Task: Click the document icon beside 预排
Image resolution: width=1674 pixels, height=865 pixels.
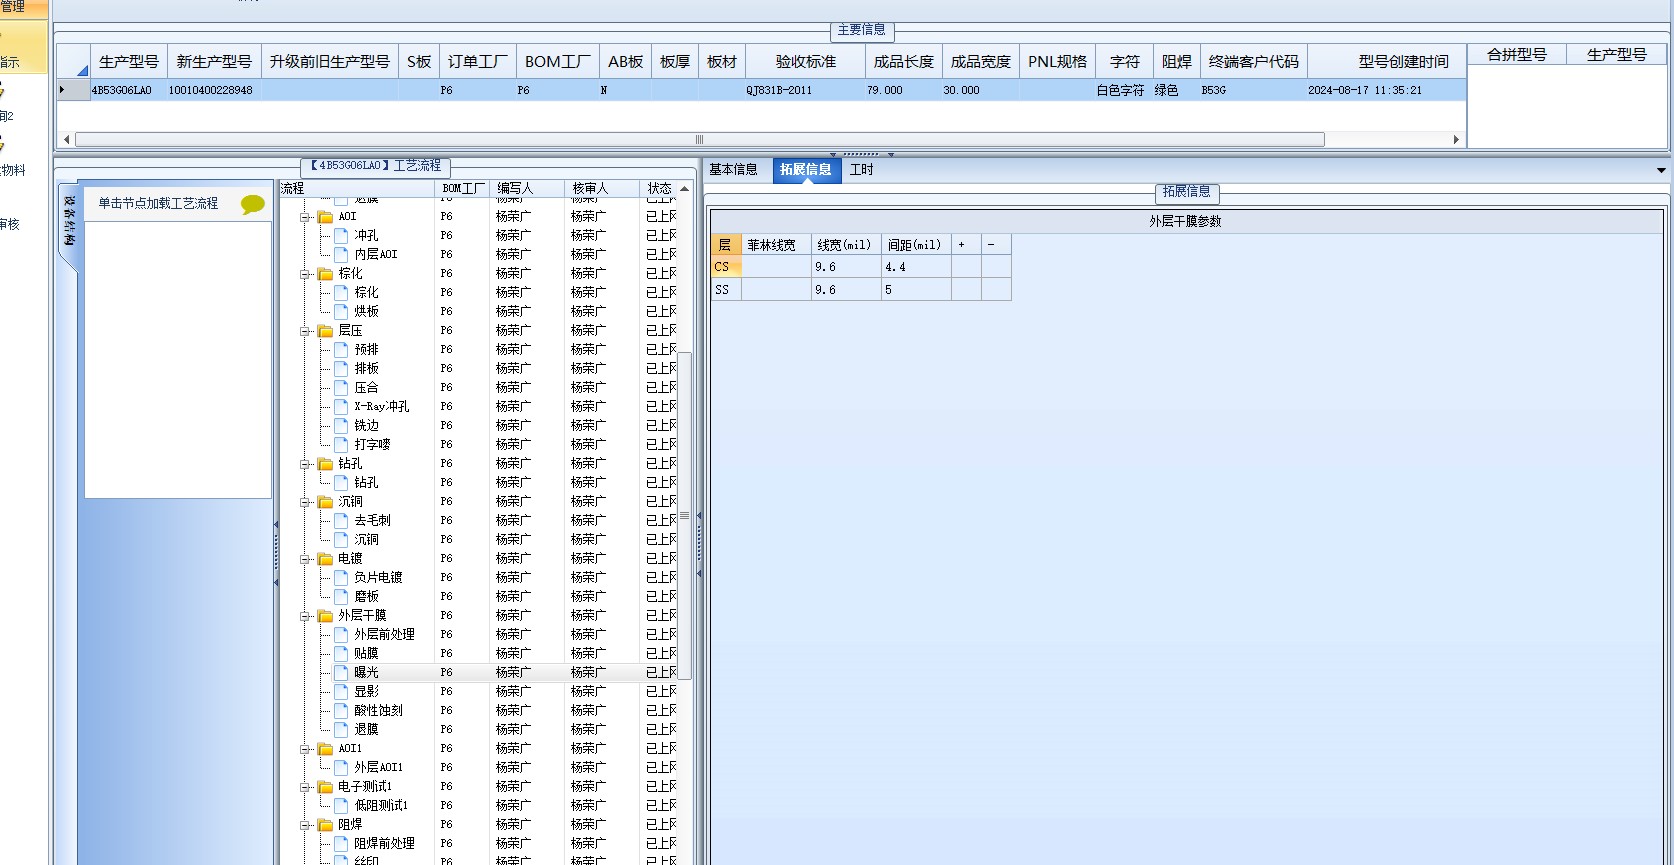Action: pyautogui.click(x=341, y=349)
